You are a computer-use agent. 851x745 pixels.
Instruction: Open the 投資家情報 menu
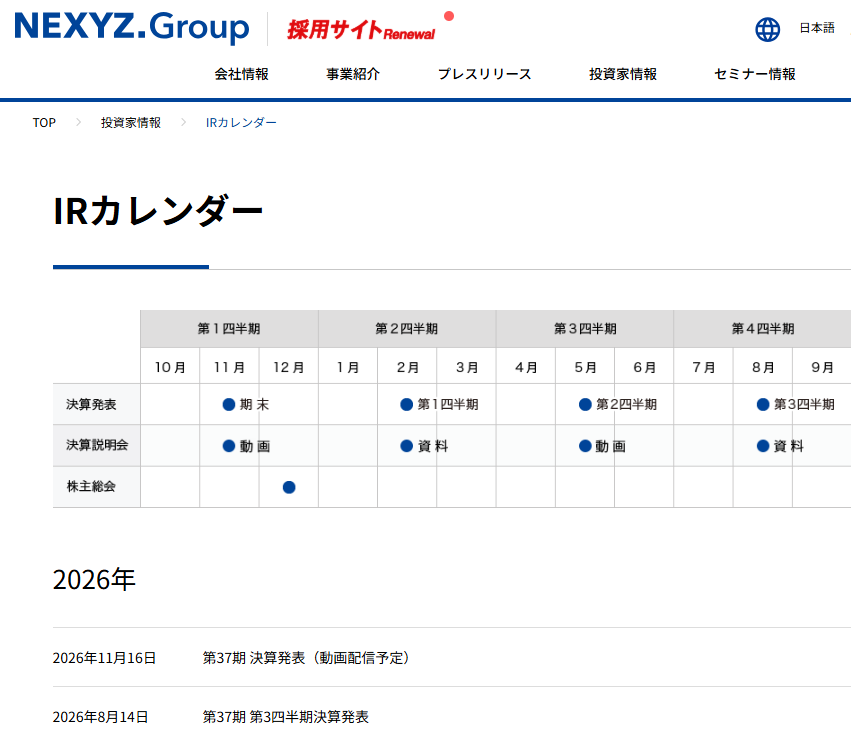pos(623,74)
